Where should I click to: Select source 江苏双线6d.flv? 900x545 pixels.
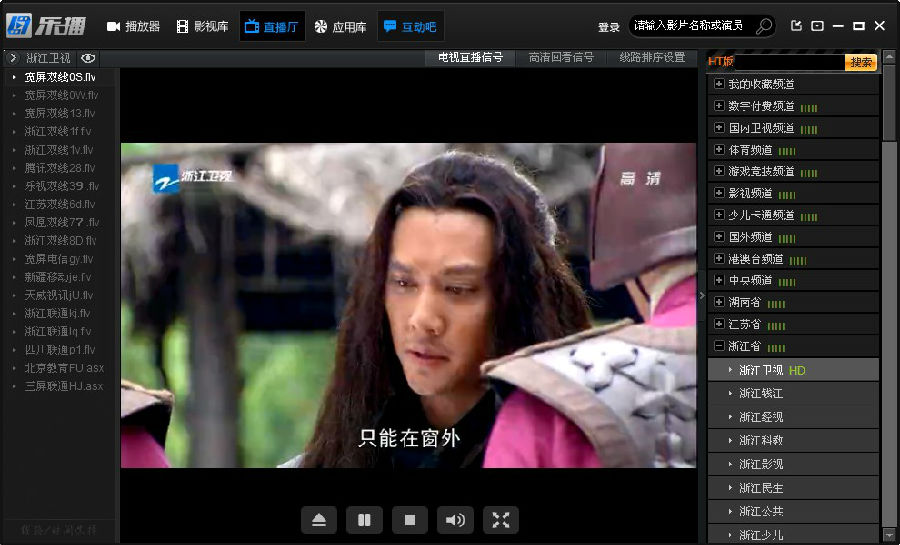click(61, 204)
